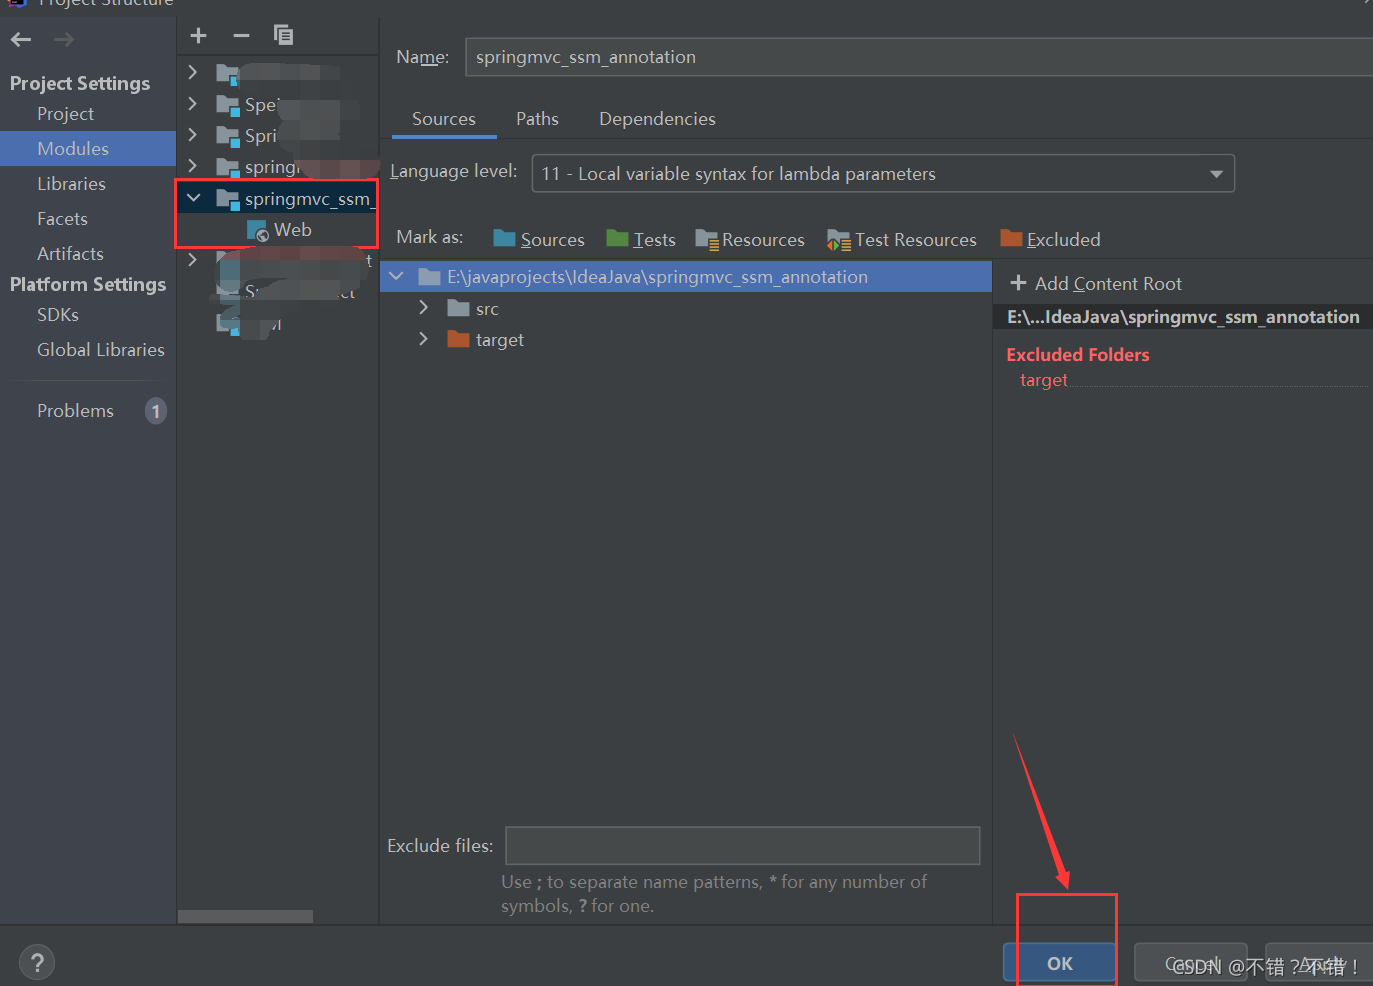Mark folder as Sources
1373x986 pixels.
coord(539,240)
